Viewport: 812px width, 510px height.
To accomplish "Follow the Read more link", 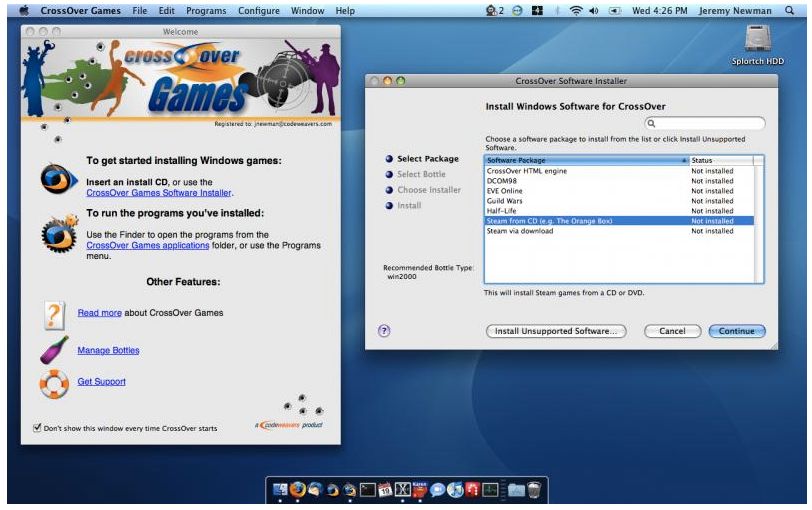I will pyautogui.click(x=99, y=313).
